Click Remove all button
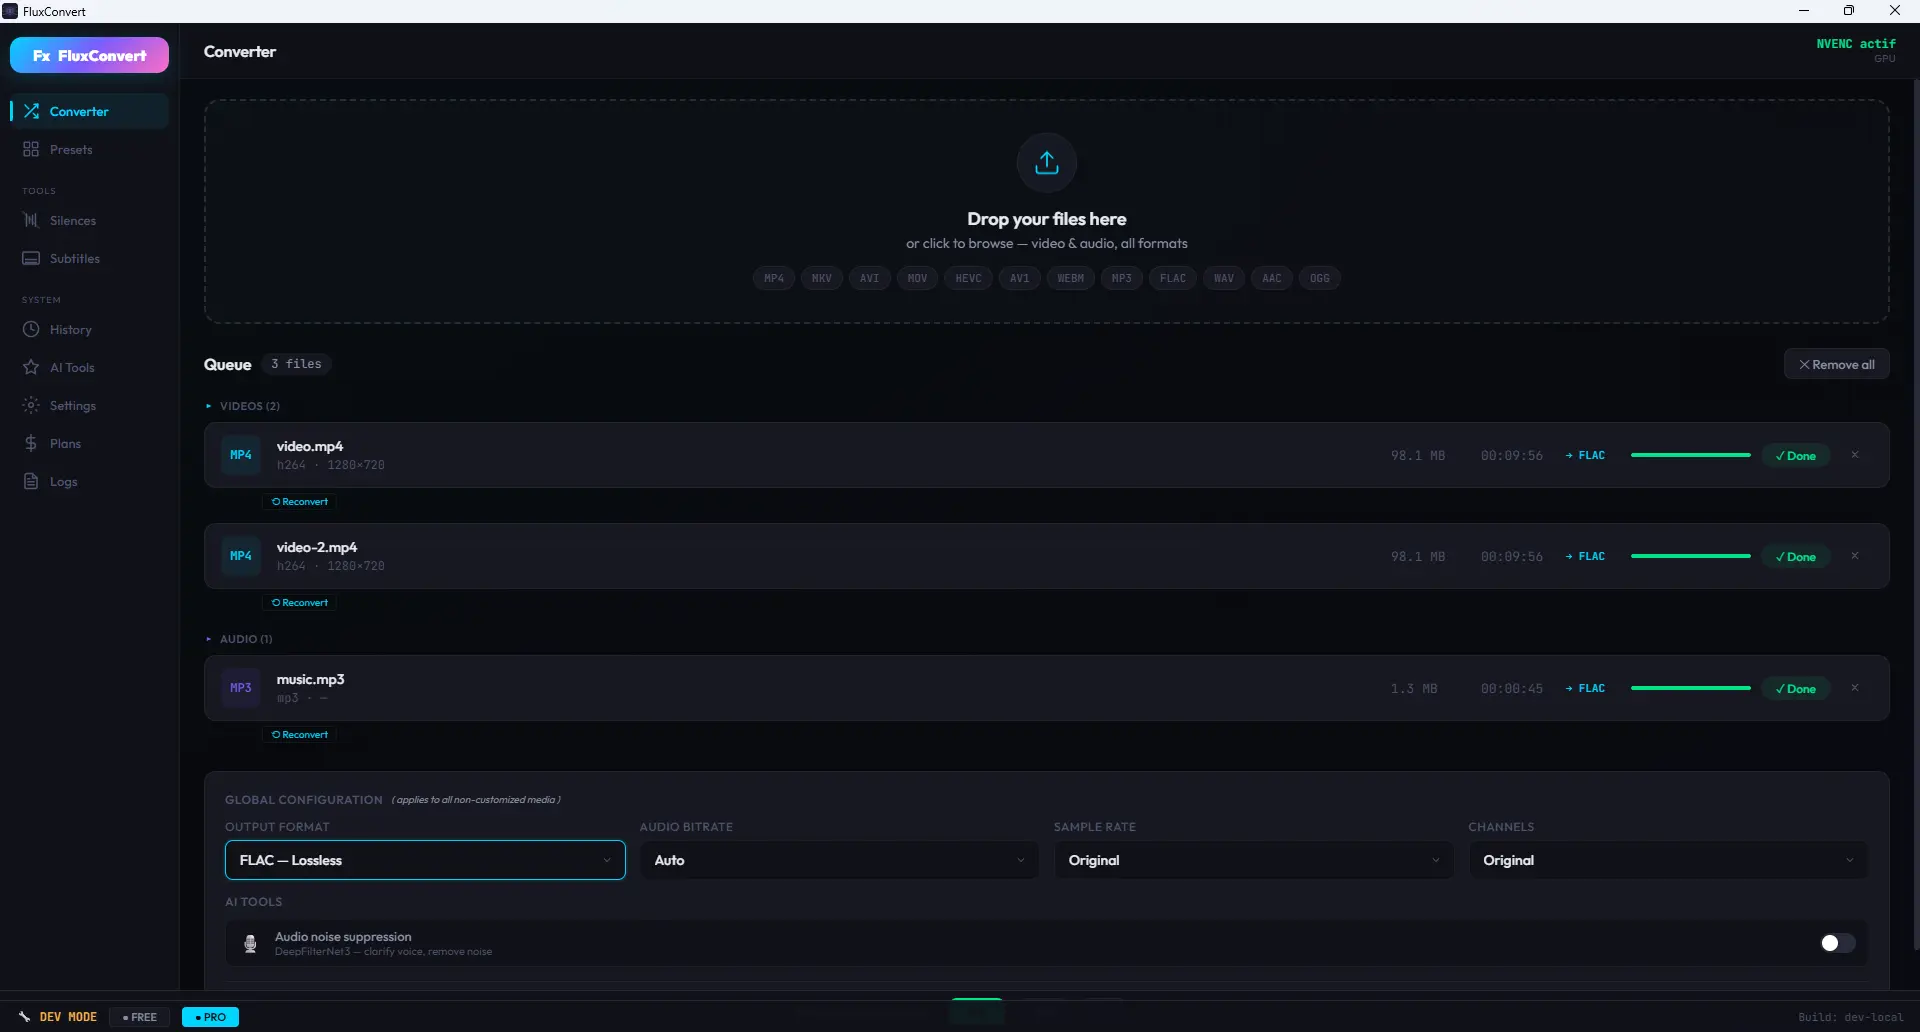This screenshot has width=1920, height=1032. point(1836,365)
